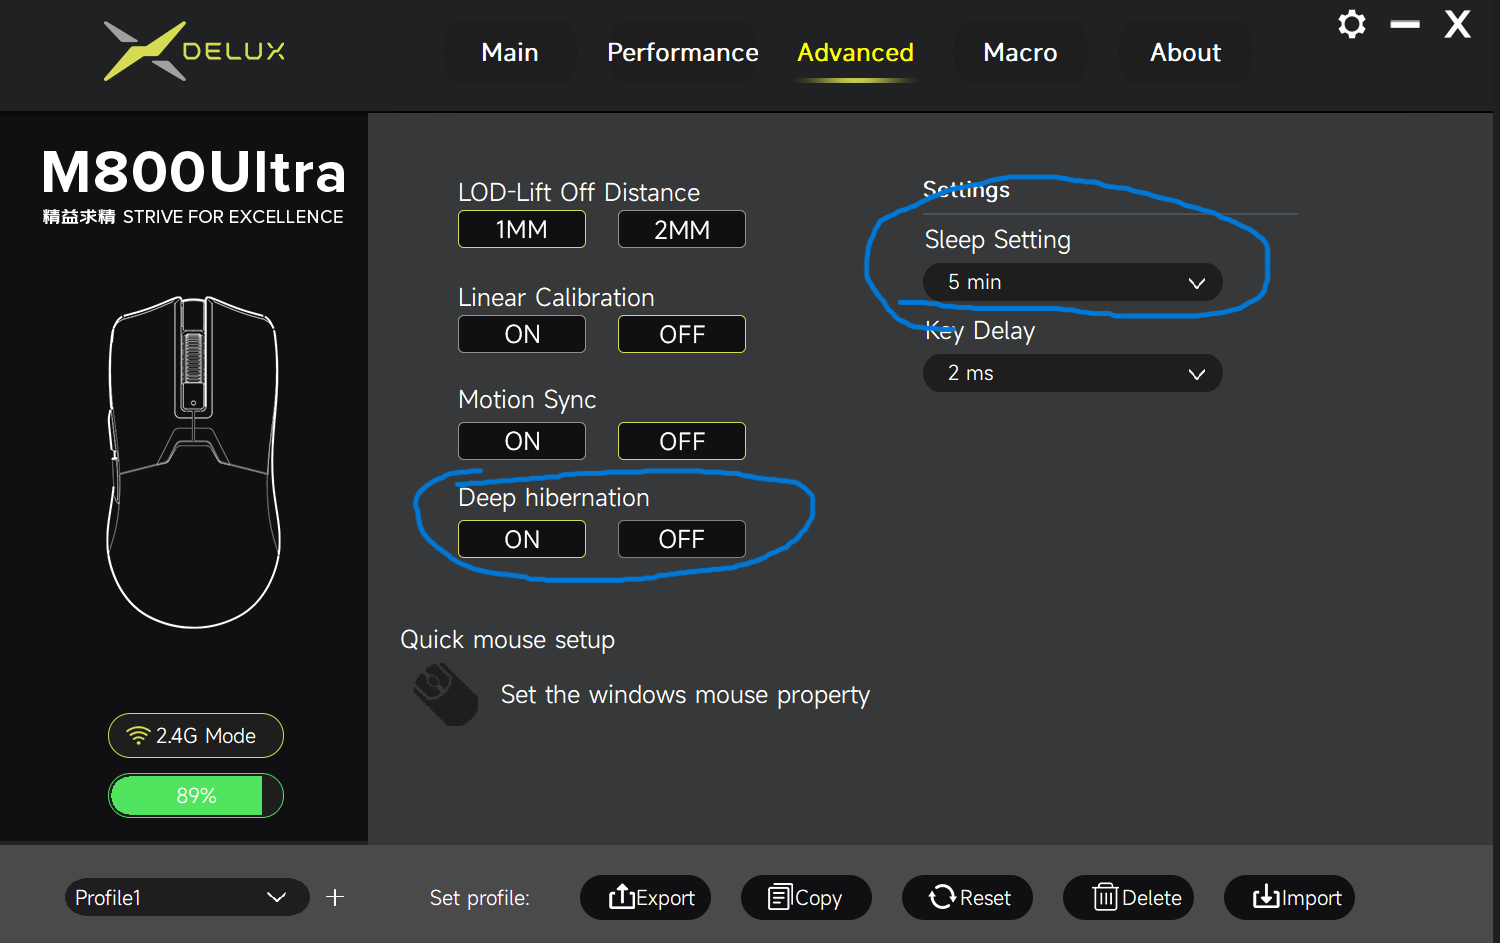1500x943 pixels.
Task: Open the settings gear icon
Action: tap(1352, 24)
